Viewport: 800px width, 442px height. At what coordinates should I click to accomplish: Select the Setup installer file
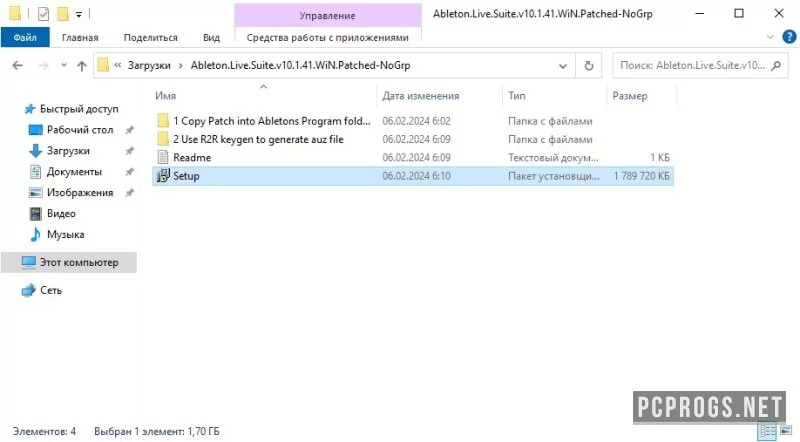413,176
